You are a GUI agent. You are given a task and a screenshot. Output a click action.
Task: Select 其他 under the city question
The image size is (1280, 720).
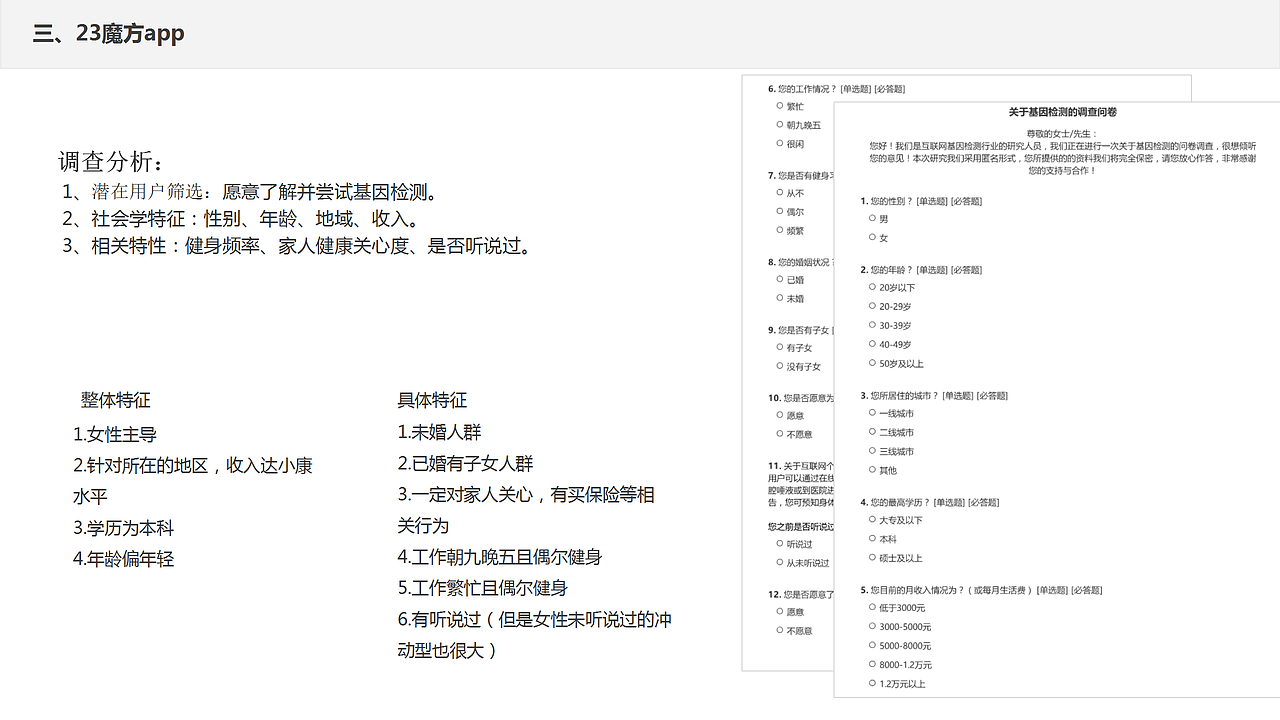coord(872,470)
